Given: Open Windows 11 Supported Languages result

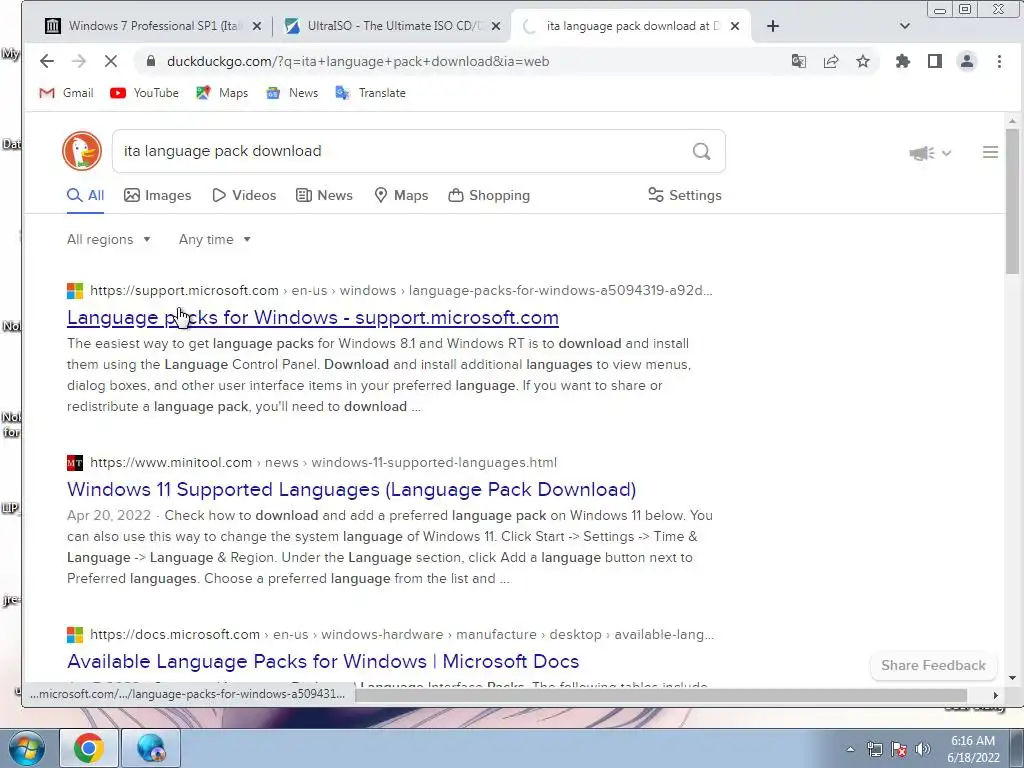Looking at the screenshot, I should (351, 489).
